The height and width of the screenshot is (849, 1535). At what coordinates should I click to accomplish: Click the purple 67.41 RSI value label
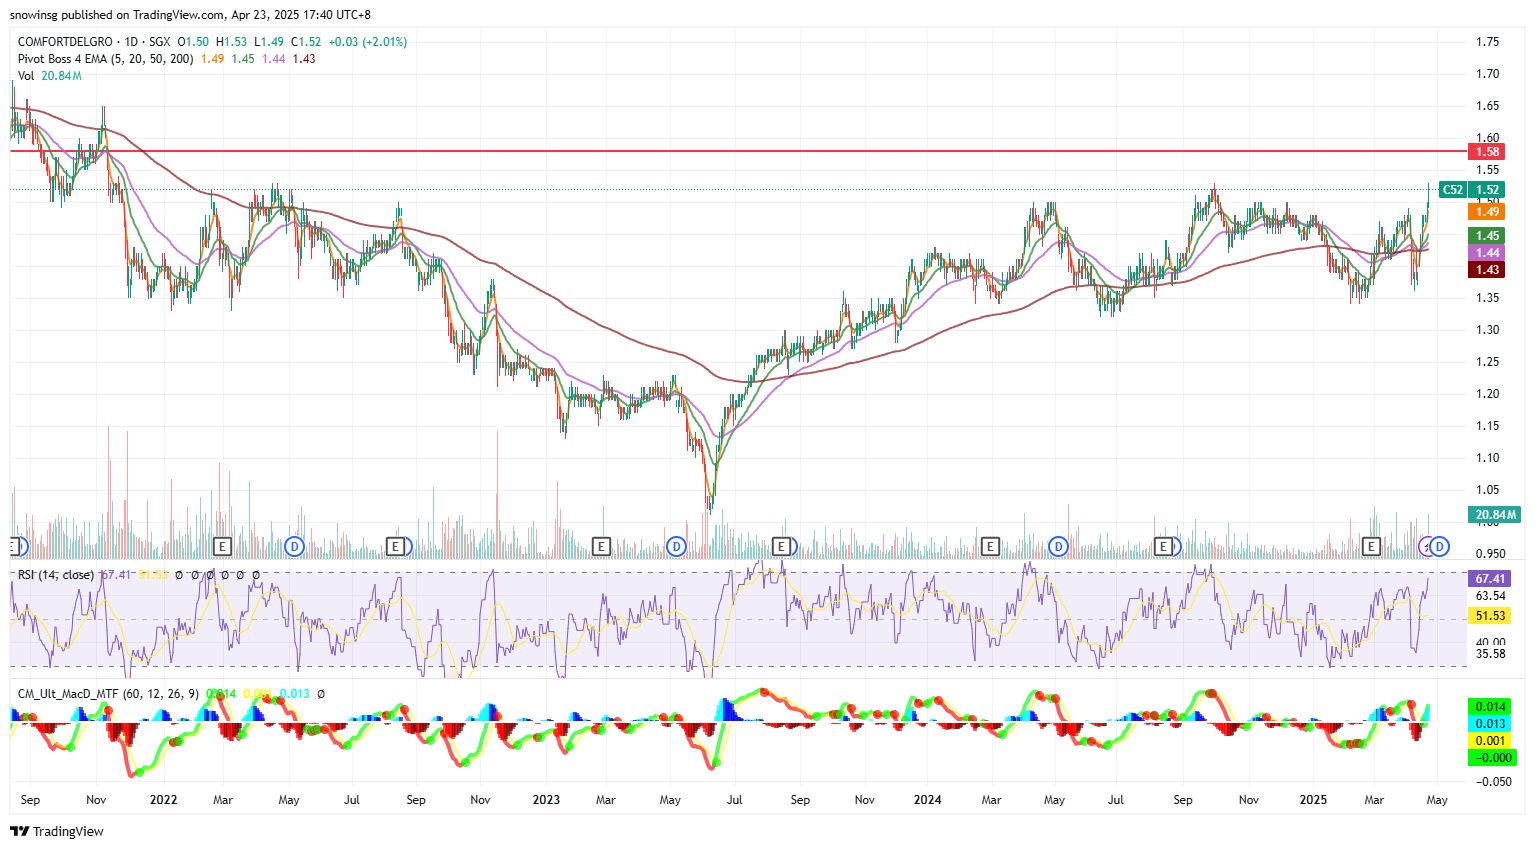[x=1490, y=579]
